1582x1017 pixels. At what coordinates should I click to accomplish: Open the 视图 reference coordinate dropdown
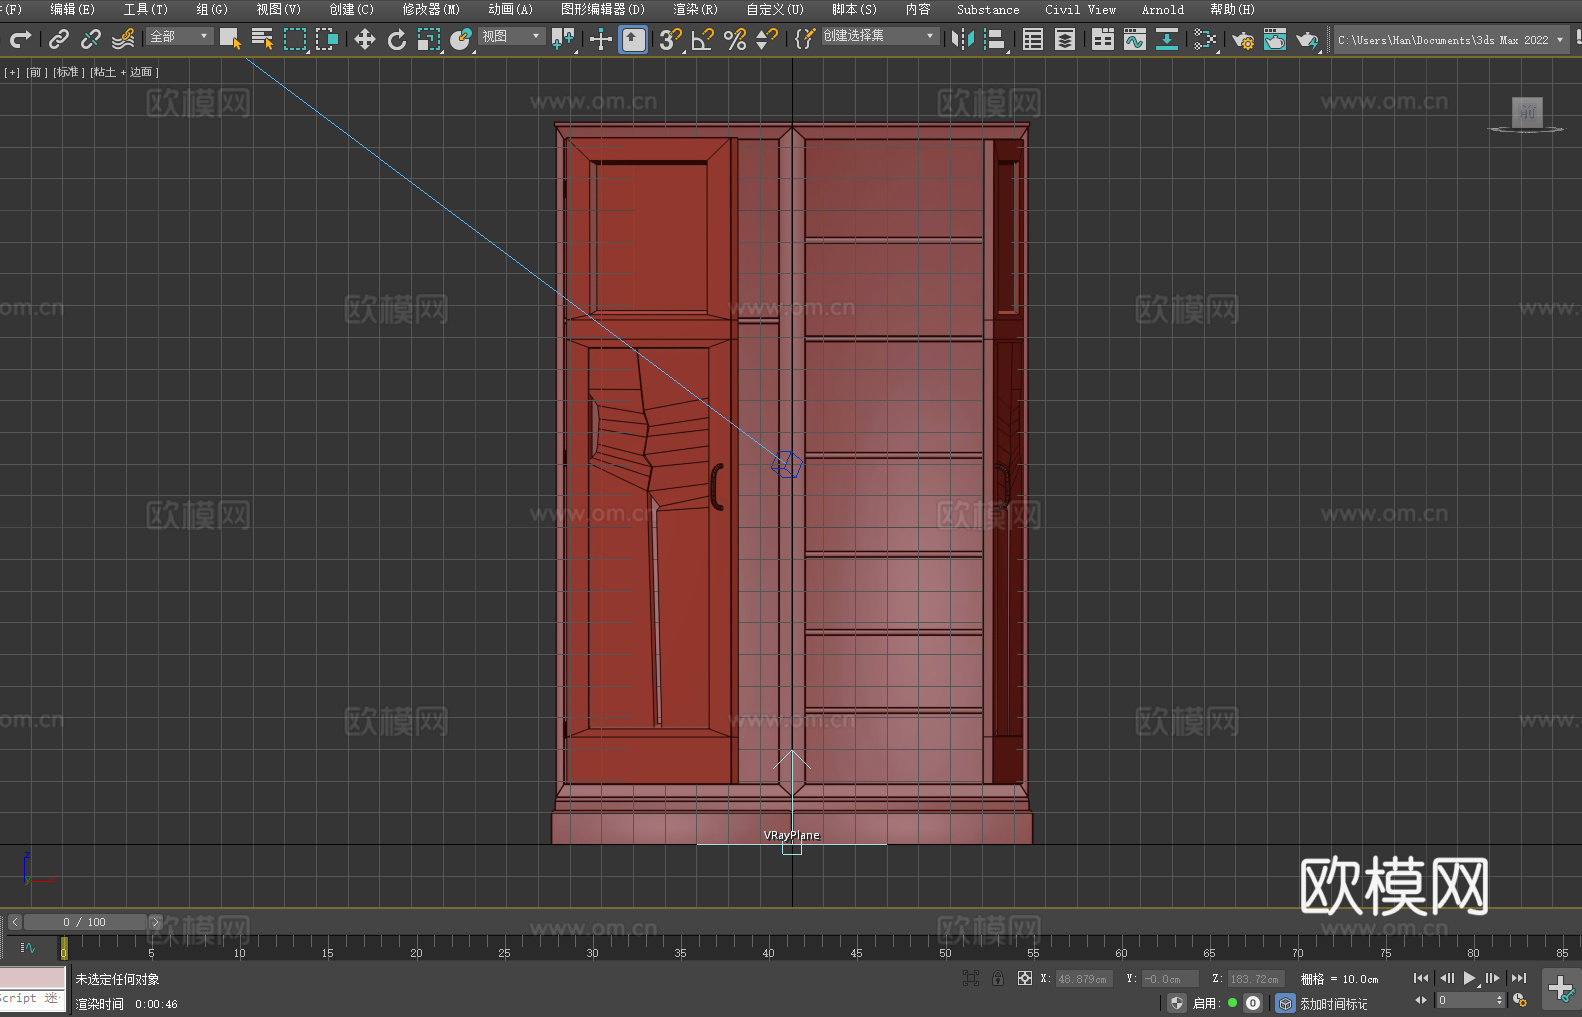(x=511, y=36)
